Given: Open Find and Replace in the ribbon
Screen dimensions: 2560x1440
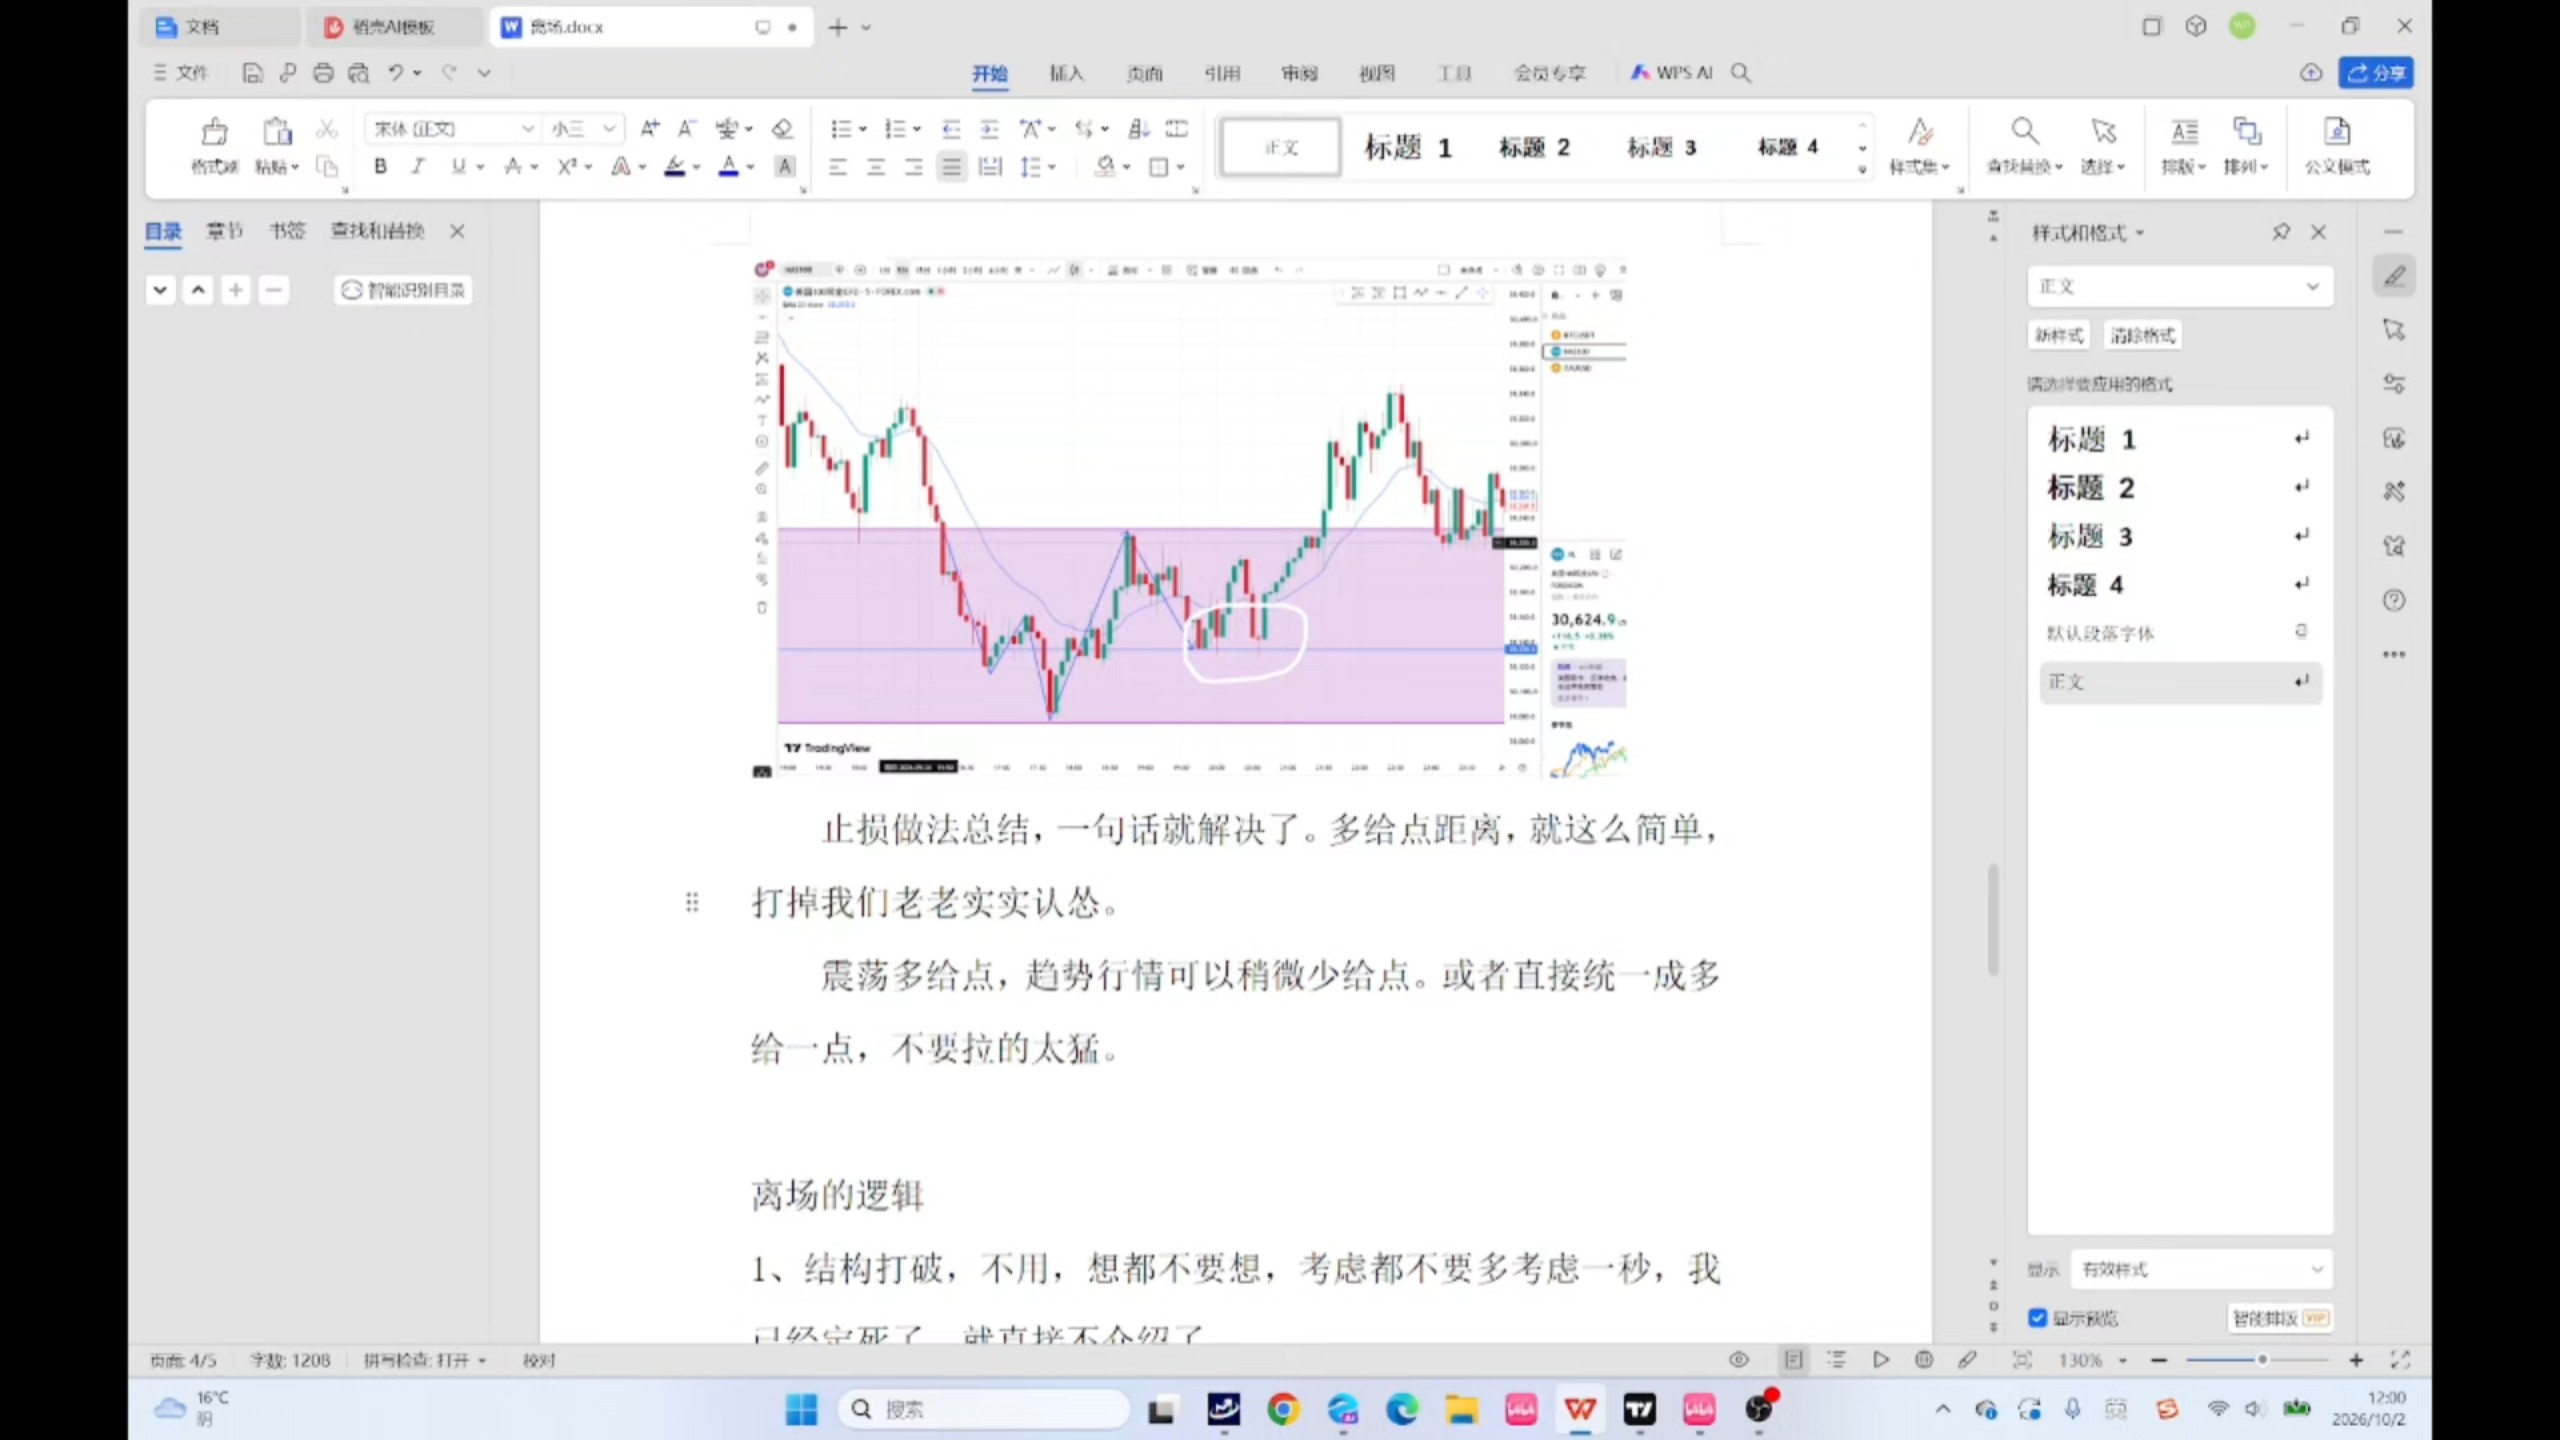Looking at the screenshot, I should 2024,144.
